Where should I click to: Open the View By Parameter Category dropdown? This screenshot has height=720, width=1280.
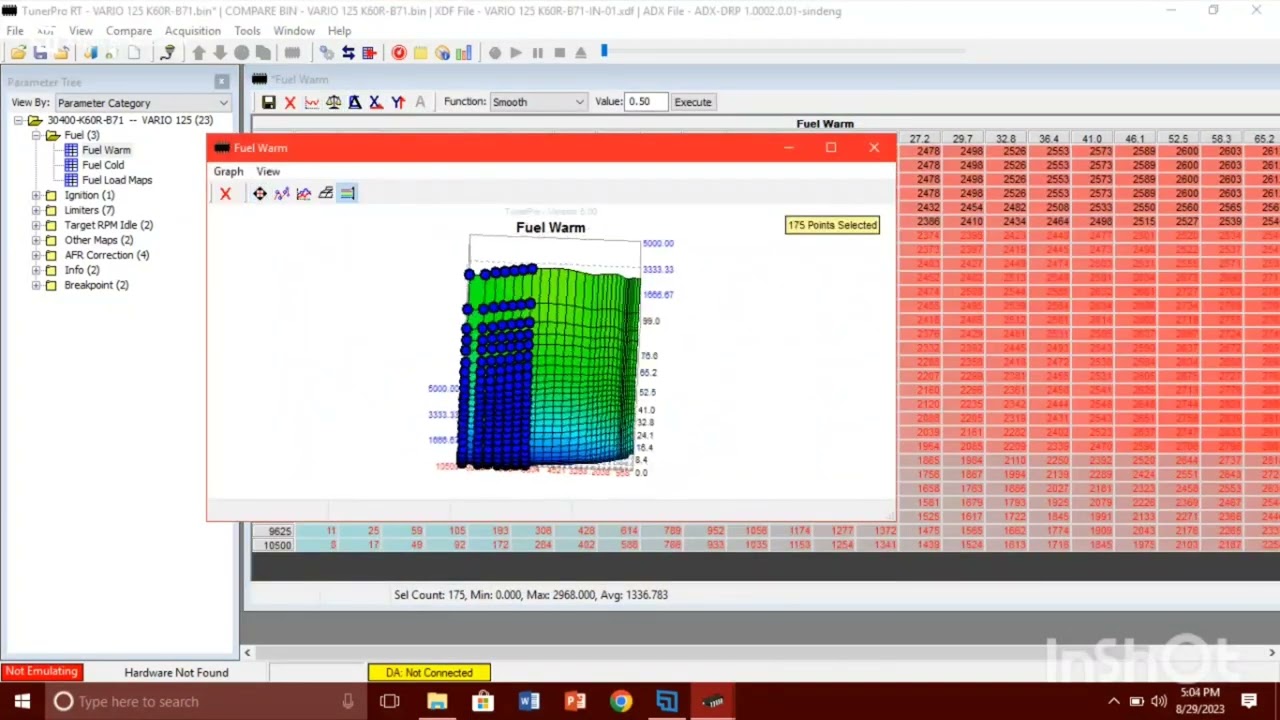[143, 103]
